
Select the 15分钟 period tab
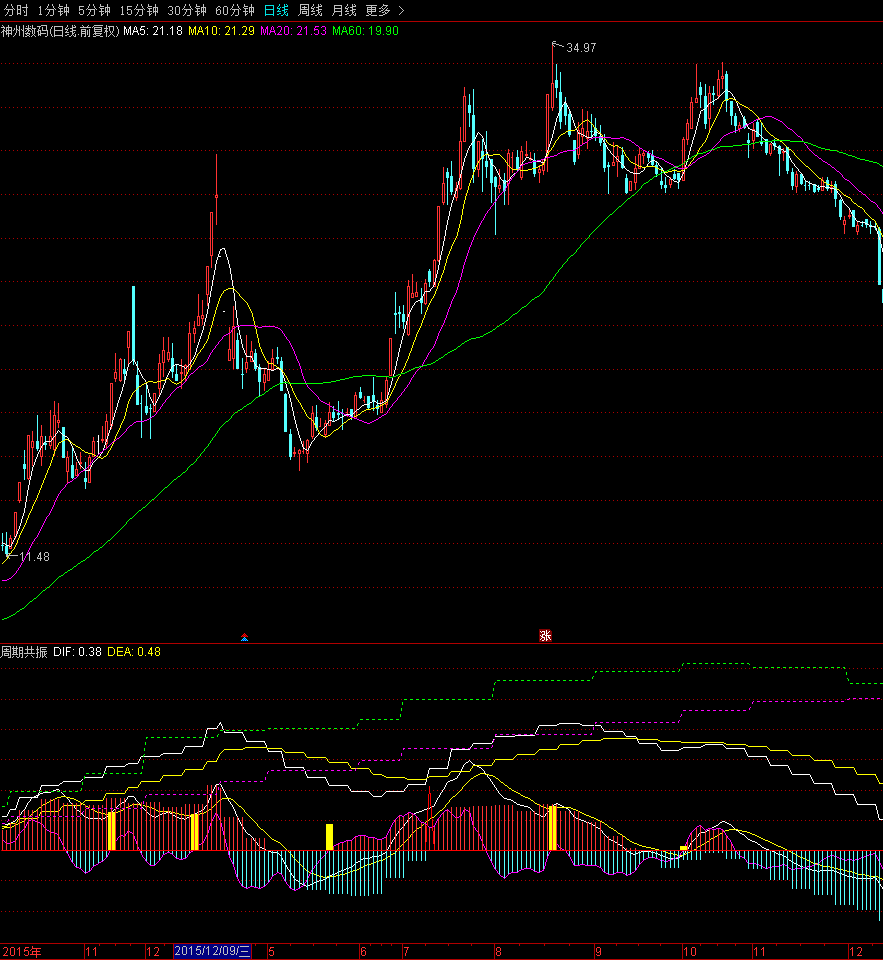pos(139,10)
